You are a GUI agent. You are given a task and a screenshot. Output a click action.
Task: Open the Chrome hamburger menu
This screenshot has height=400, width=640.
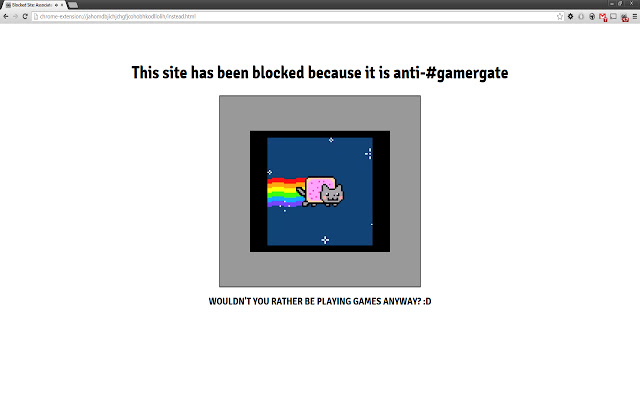point(635,16)
